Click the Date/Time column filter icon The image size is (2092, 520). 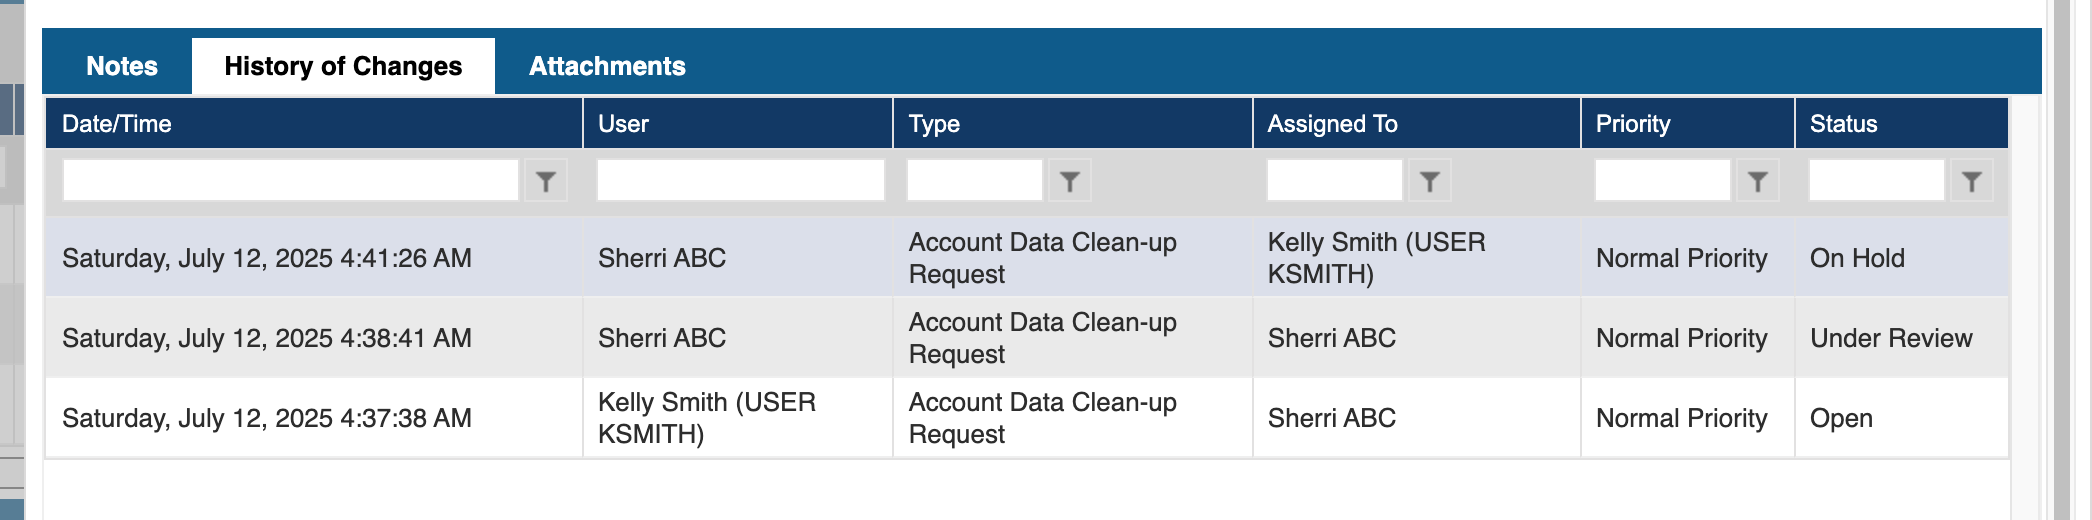pyautogui.click(x=545, y=181)
